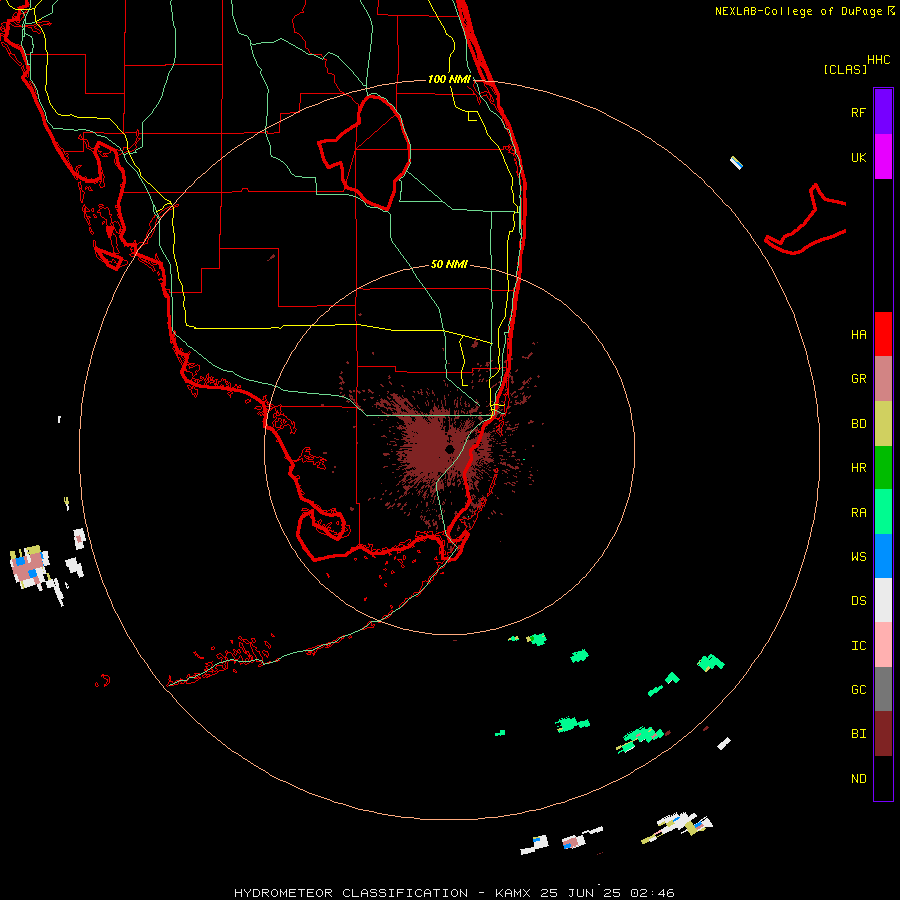Click the "WS" legend label
This screenshot has width=900, height=900.
858,556
